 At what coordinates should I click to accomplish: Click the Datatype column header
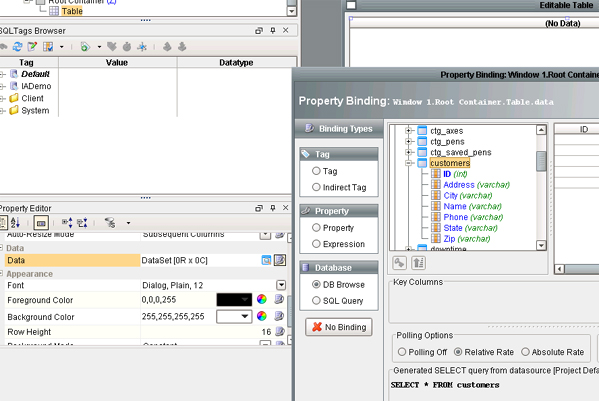(x=236, y=63)
